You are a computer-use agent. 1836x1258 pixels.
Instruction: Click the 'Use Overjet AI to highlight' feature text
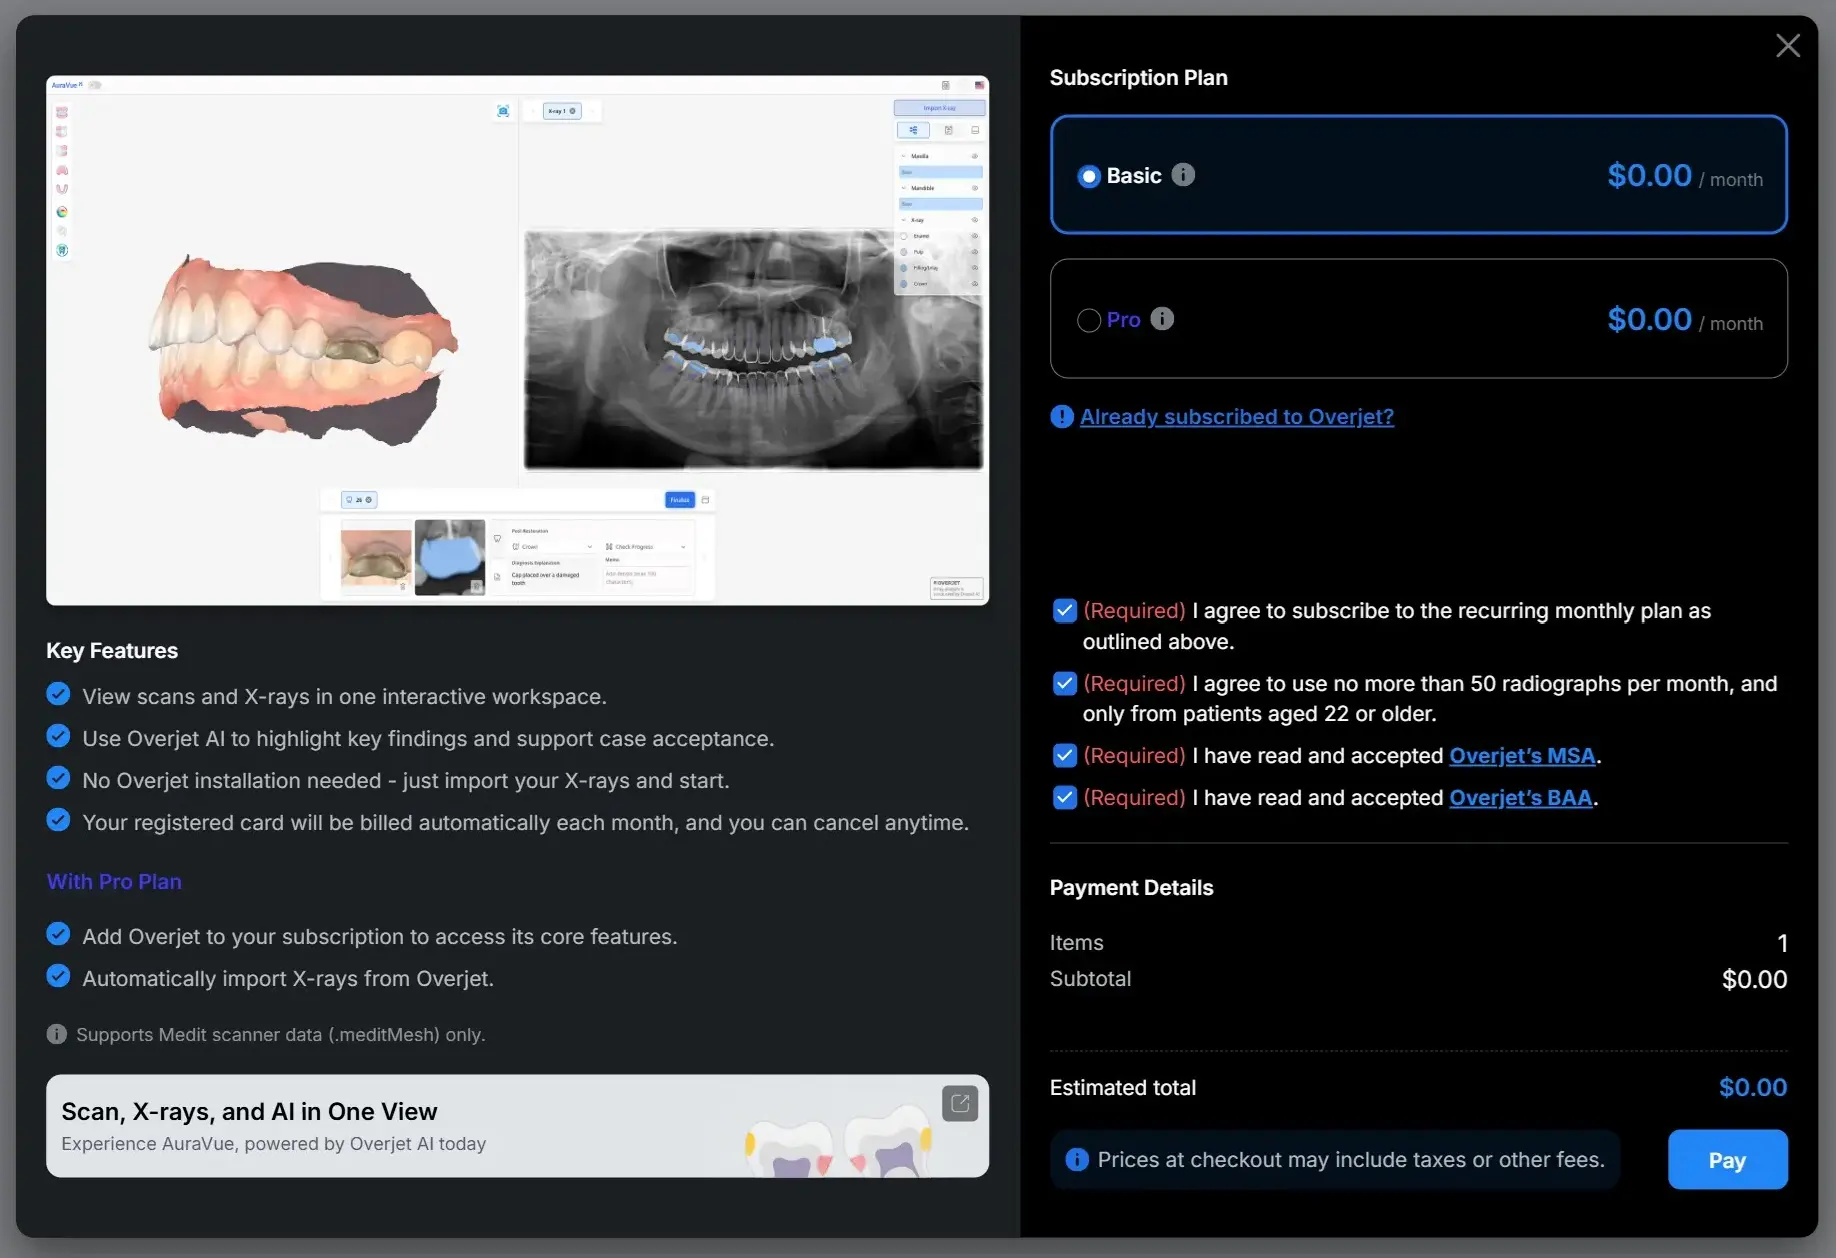(428, 739)
